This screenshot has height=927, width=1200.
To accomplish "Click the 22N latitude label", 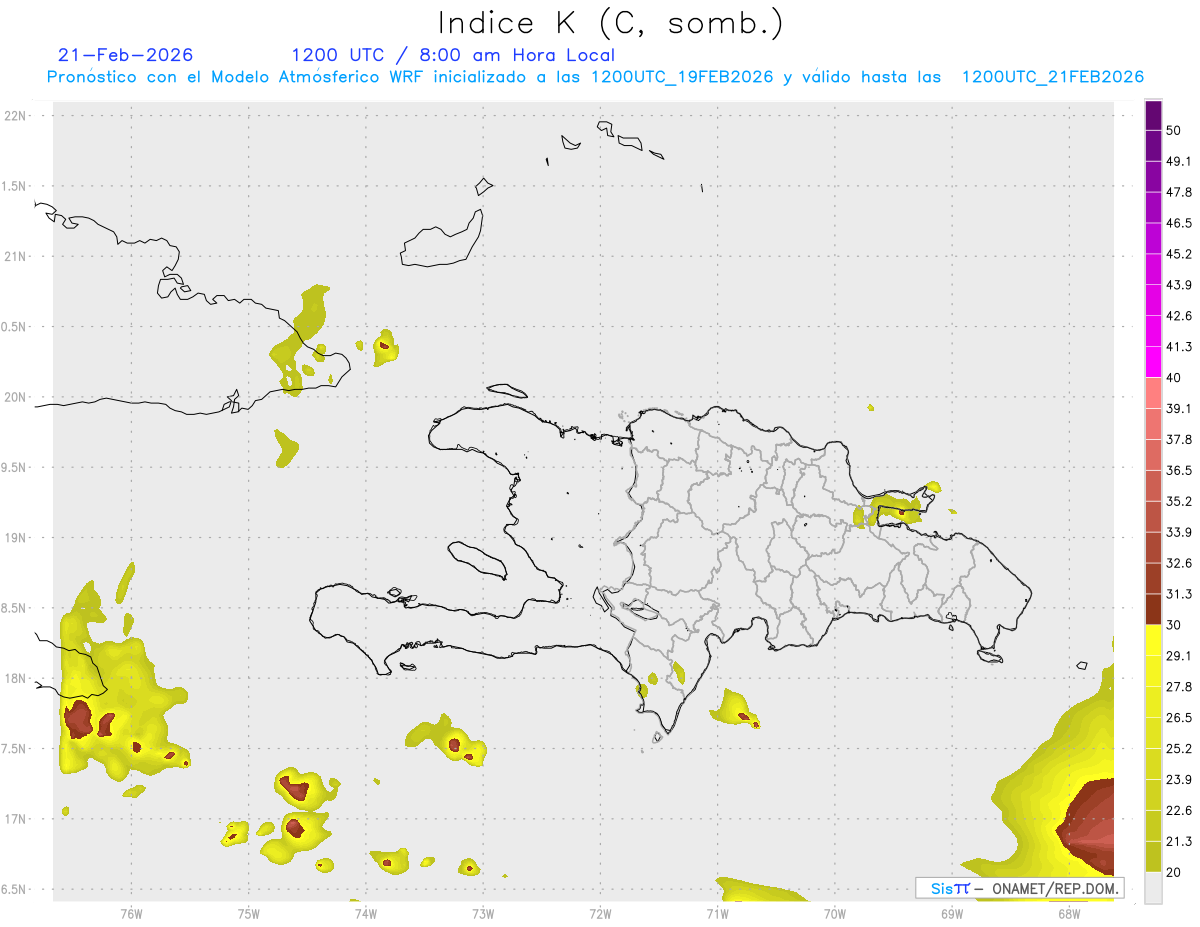I will click(16, 115).
